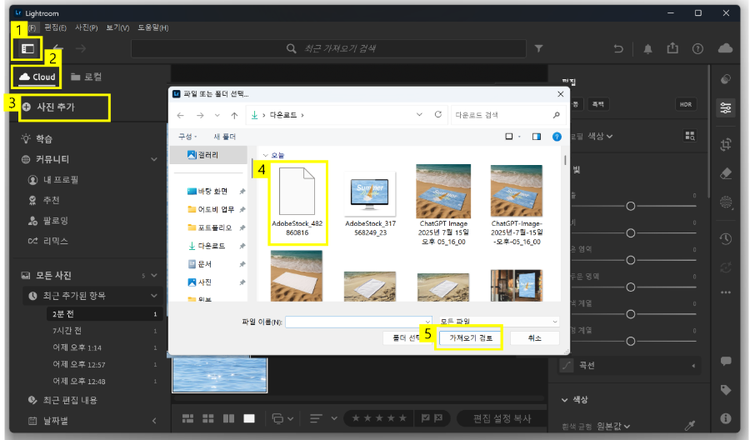Open the 원본값 white balance dropdown

point(613,426)
